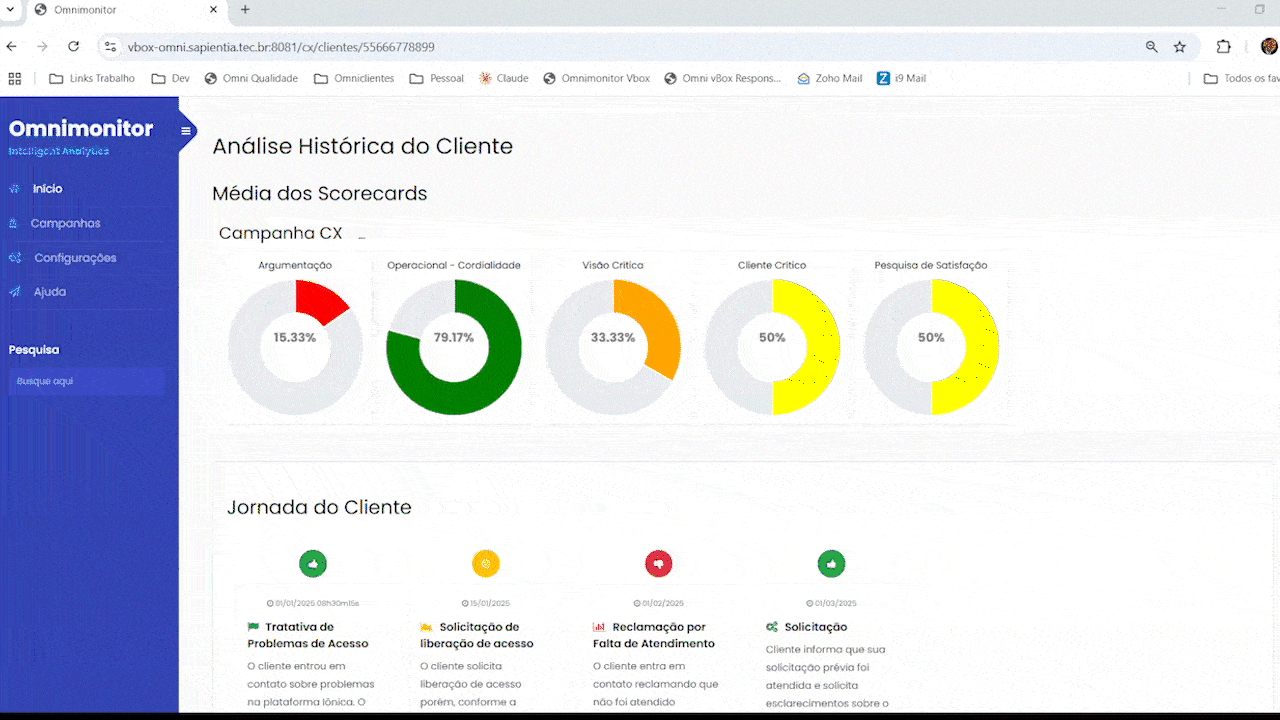The height and width of the screenshot is (720, 1280).
Task: Click yellow icon above Solicitação de liberação
Action: [x=486, y=564]
